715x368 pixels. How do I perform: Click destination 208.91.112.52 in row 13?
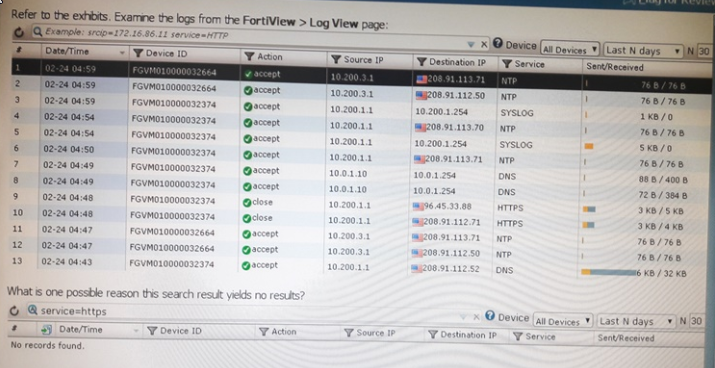pyautogui.click(x=451, y=269)
